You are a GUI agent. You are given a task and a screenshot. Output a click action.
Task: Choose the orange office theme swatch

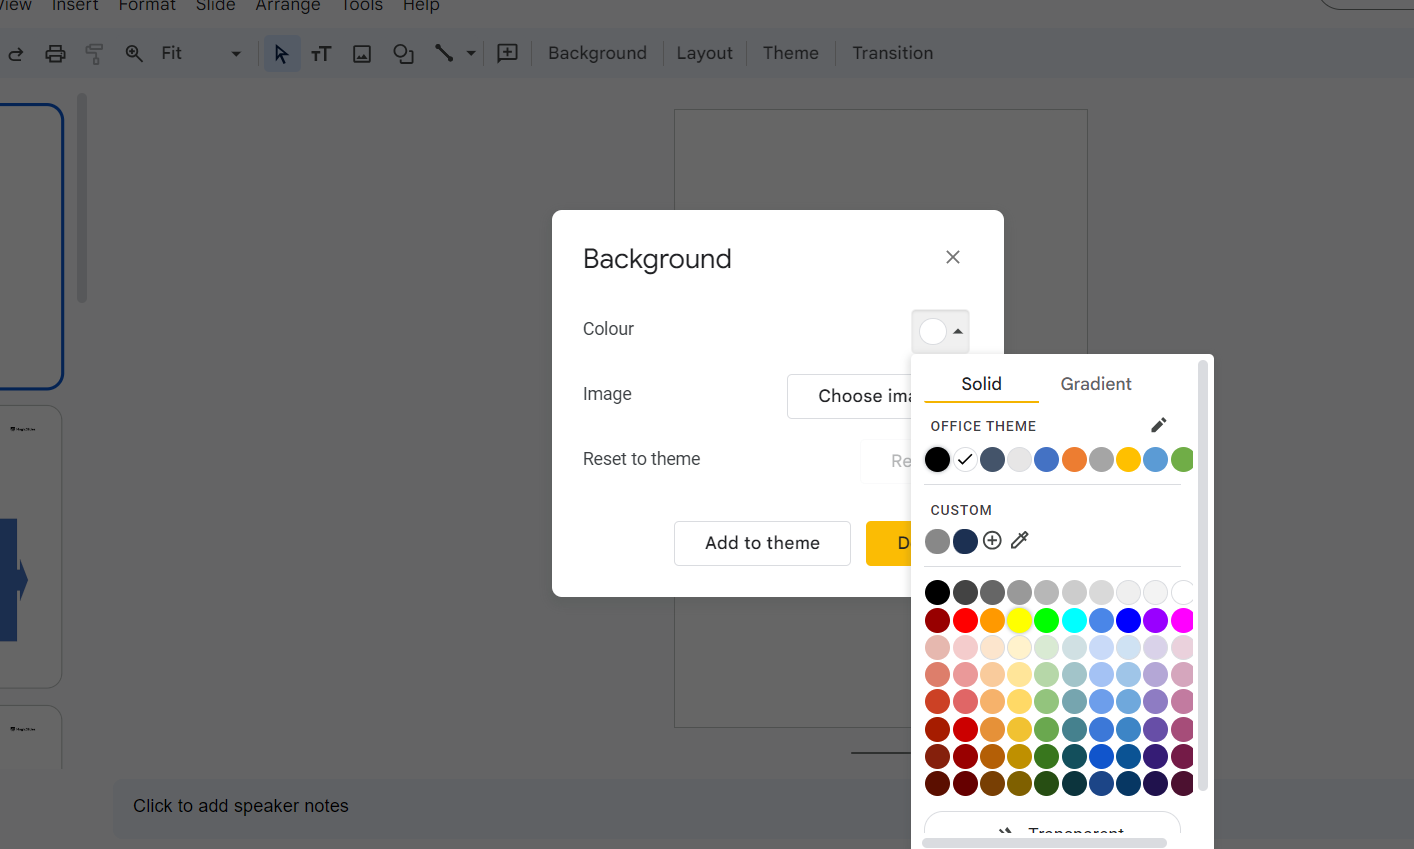(x=1074, y=460)
